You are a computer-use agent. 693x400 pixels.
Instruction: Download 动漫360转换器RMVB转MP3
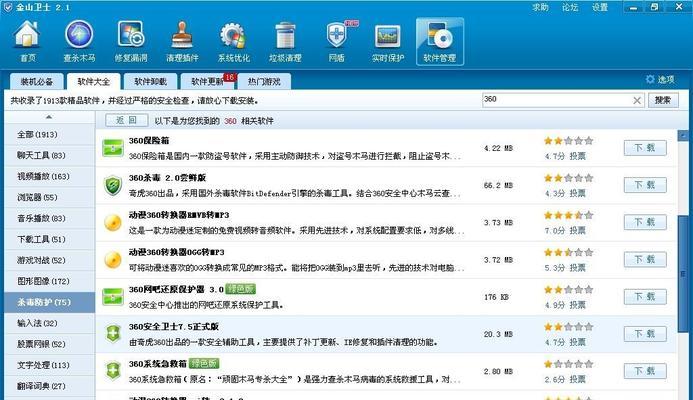645,222
